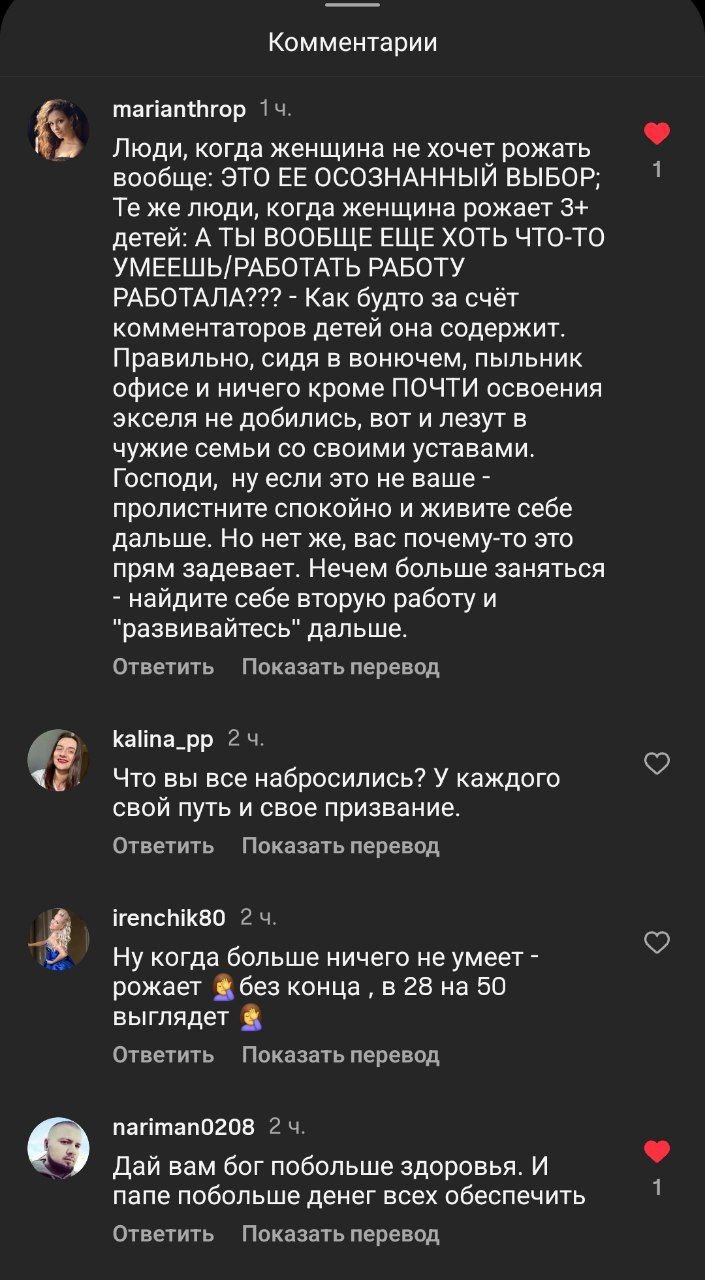The height and width of the screenshot is (1280, 705).
Task: Like irenchik80's comment with the heart
Action: click(656, 942)
